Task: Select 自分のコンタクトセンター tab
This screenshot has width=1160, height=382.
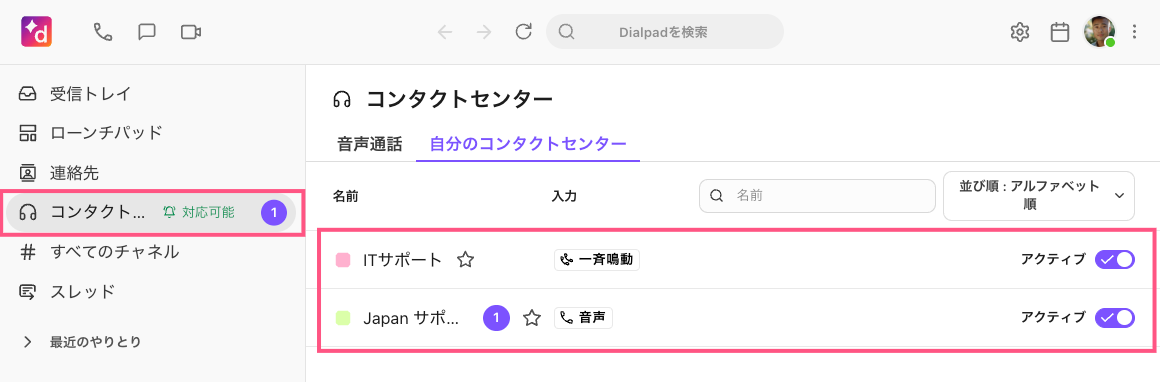Action: [x=527, y=144]
